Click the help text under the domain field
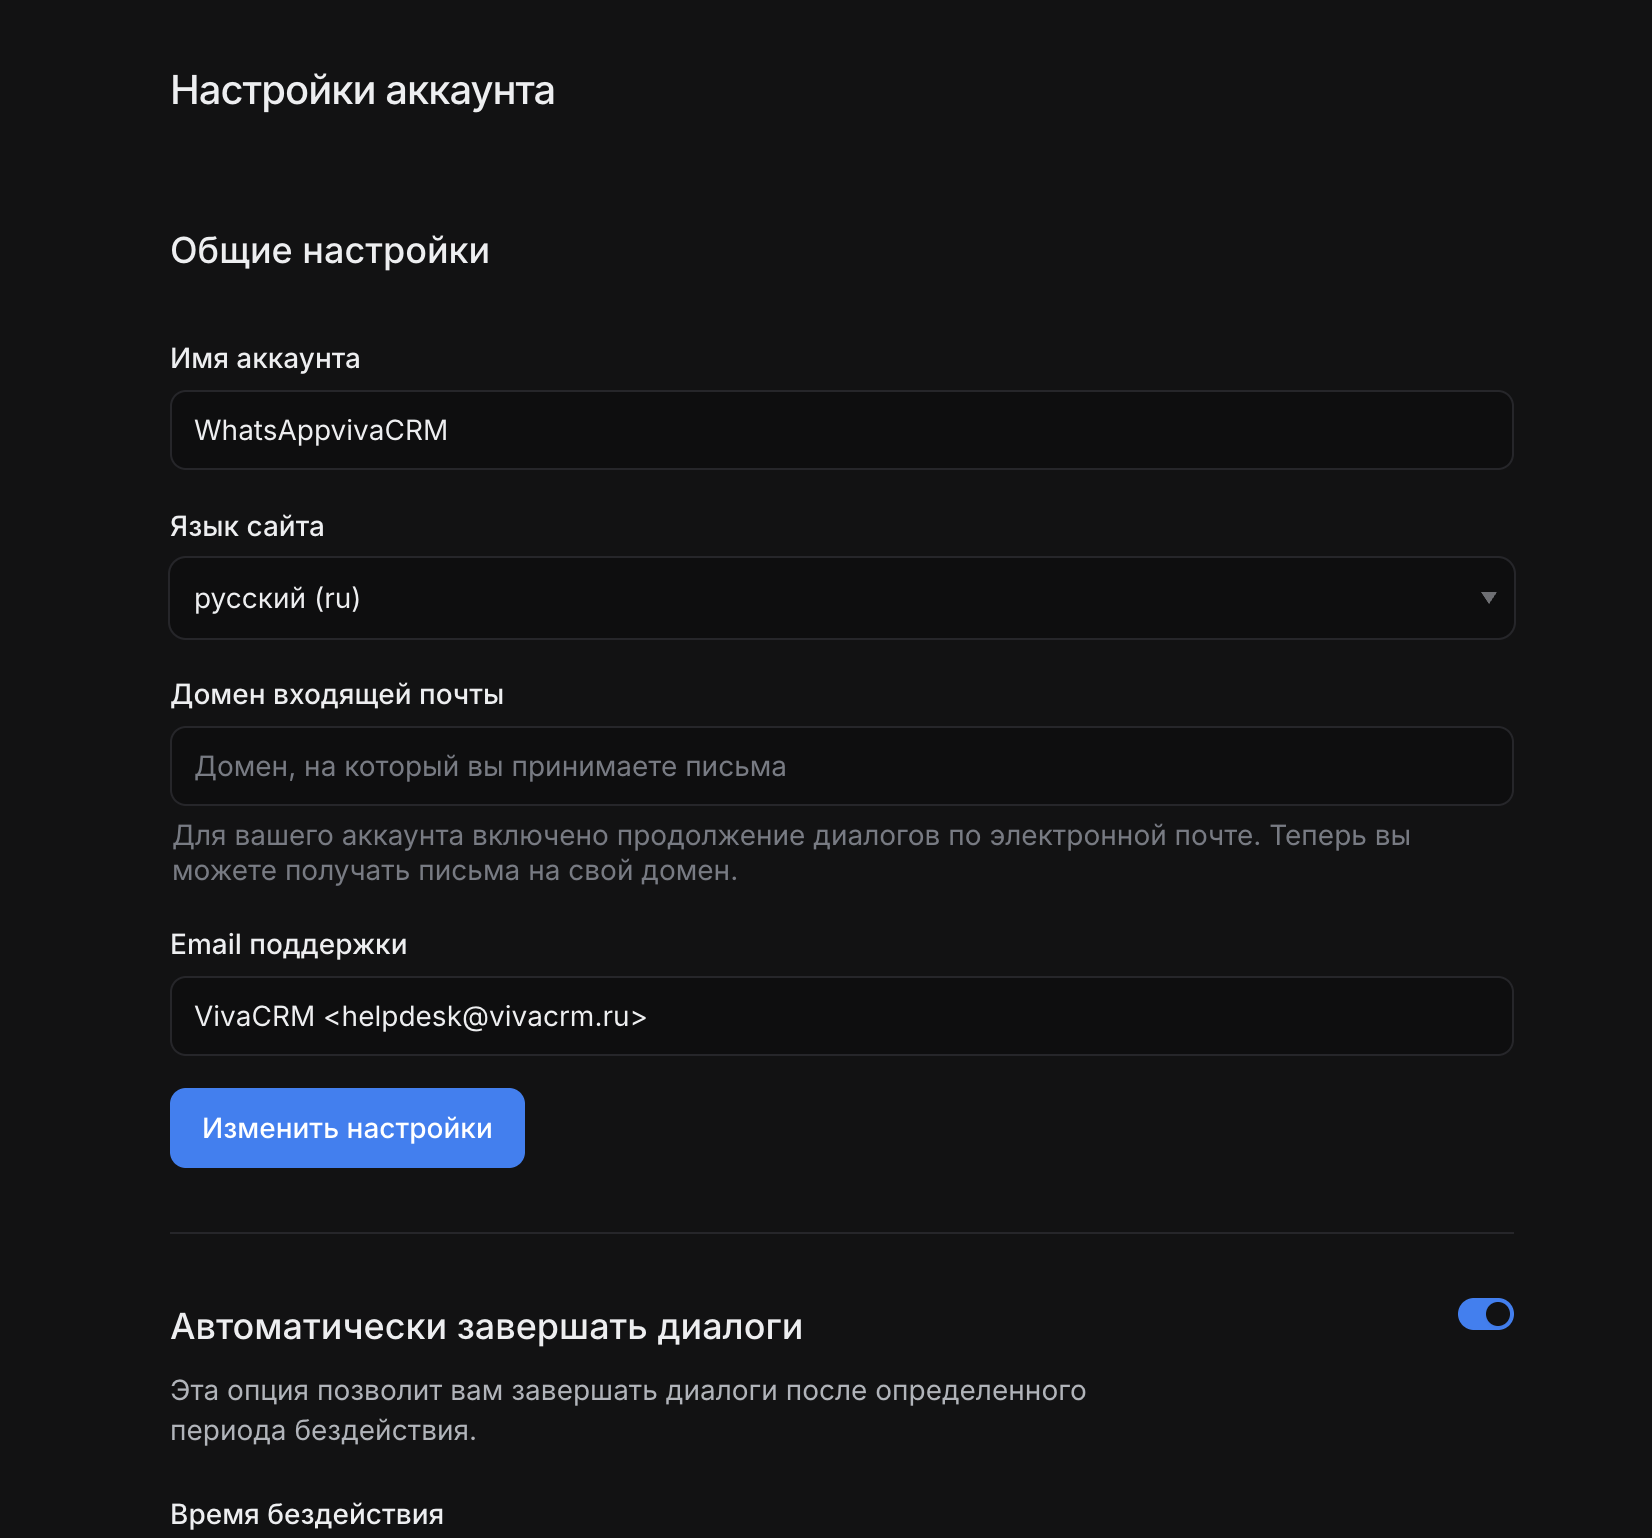The height and width of the screenshot is (1538, 1652). (x=790, y=852)
